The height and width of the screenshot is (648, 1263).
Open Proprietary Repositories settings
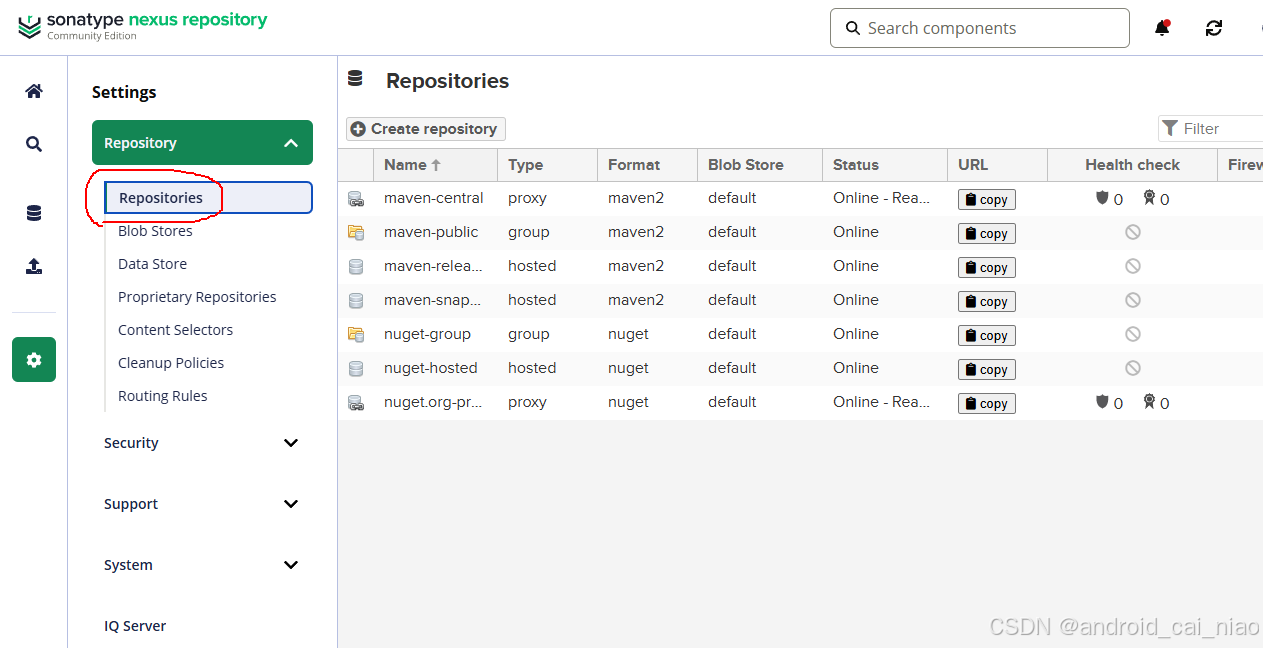tap(197, 297)
